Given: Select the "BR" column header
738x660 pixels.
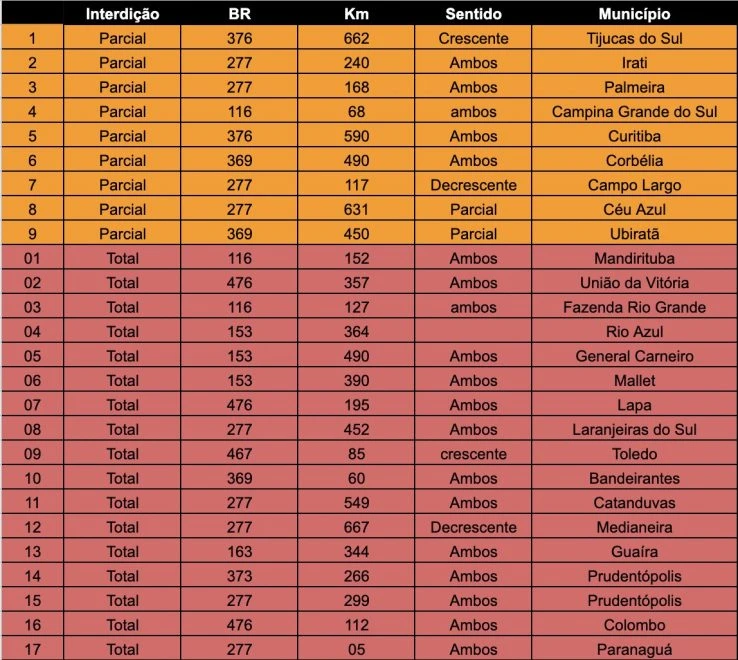Looking at the screenshot, I should (x=239, y=15).
